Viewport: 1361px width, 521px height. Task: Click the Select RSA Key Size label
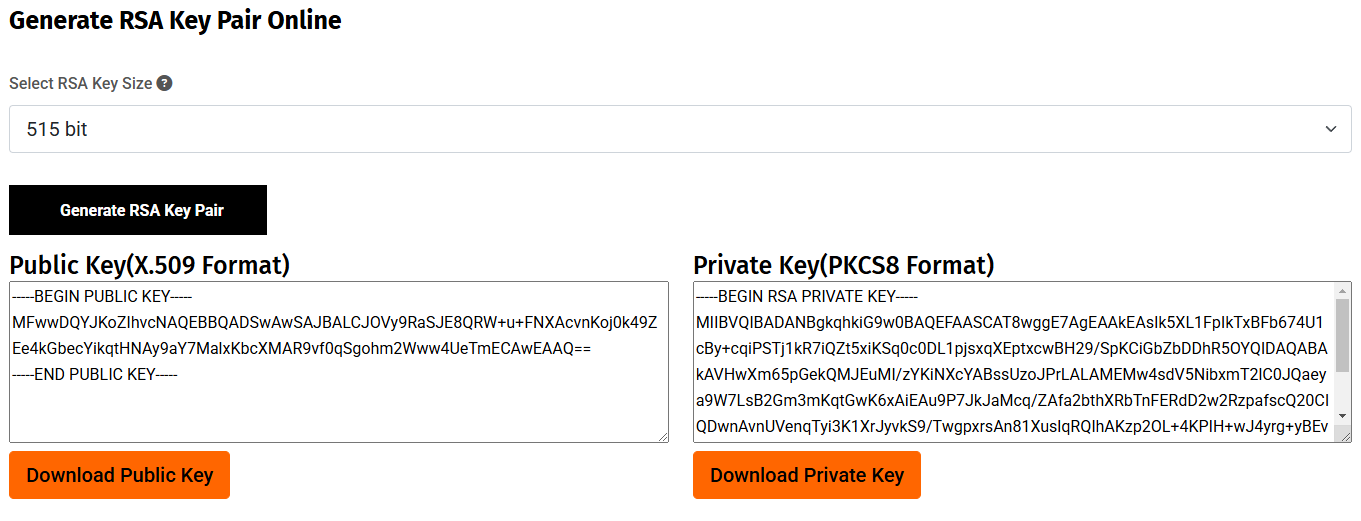[81, 84]
